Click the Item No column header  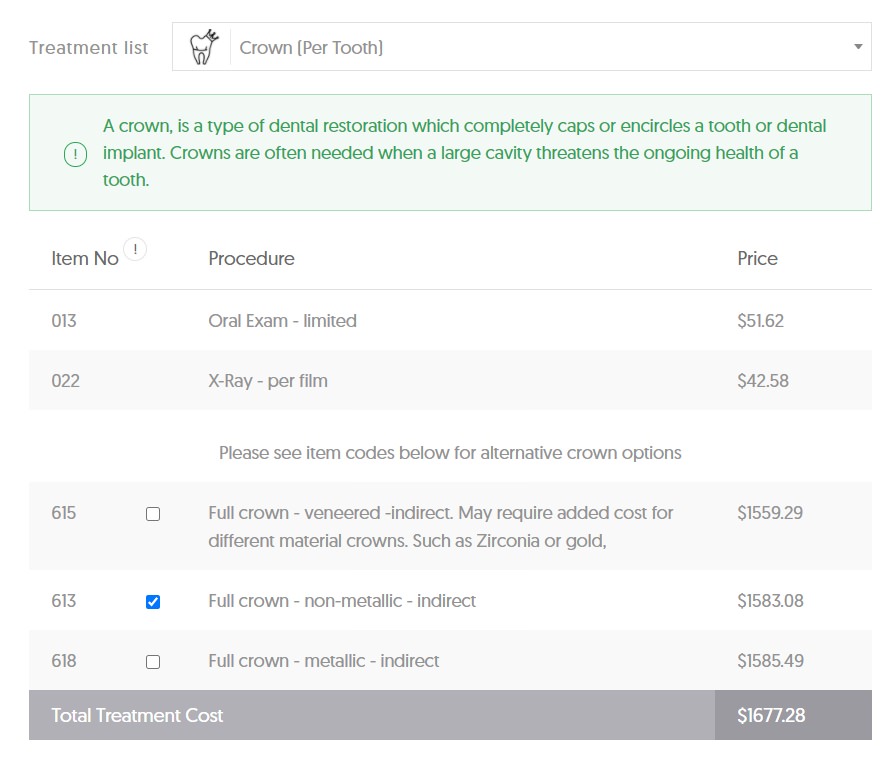point(84,259)
